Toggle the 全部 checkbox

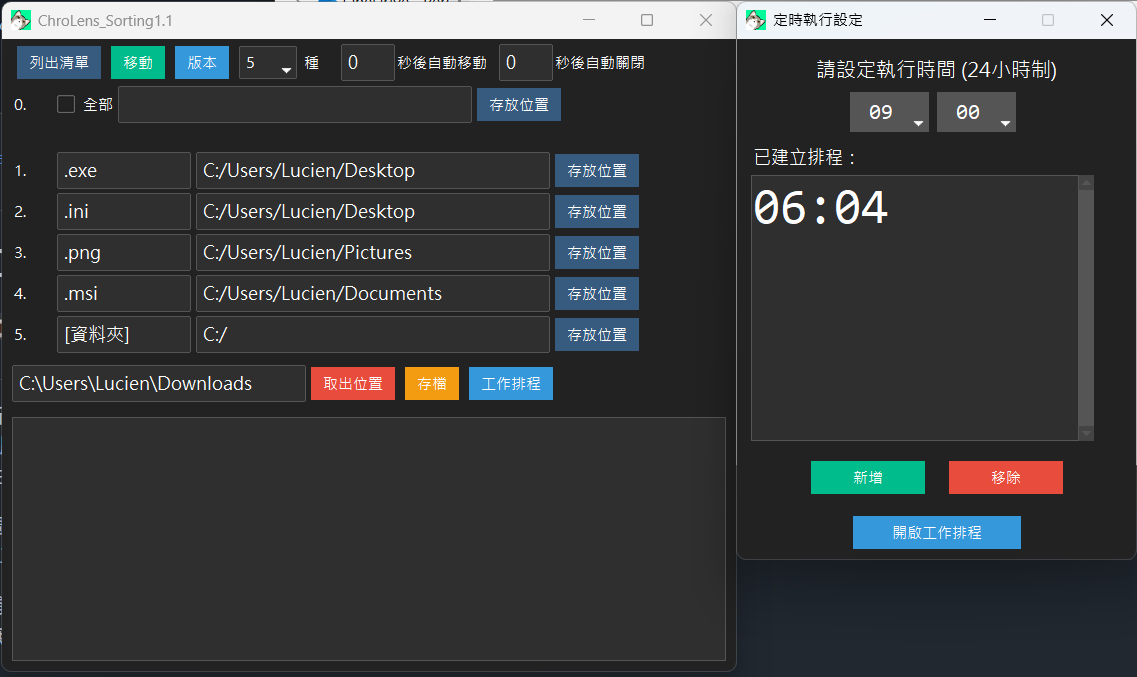click(x=66, y=104)
